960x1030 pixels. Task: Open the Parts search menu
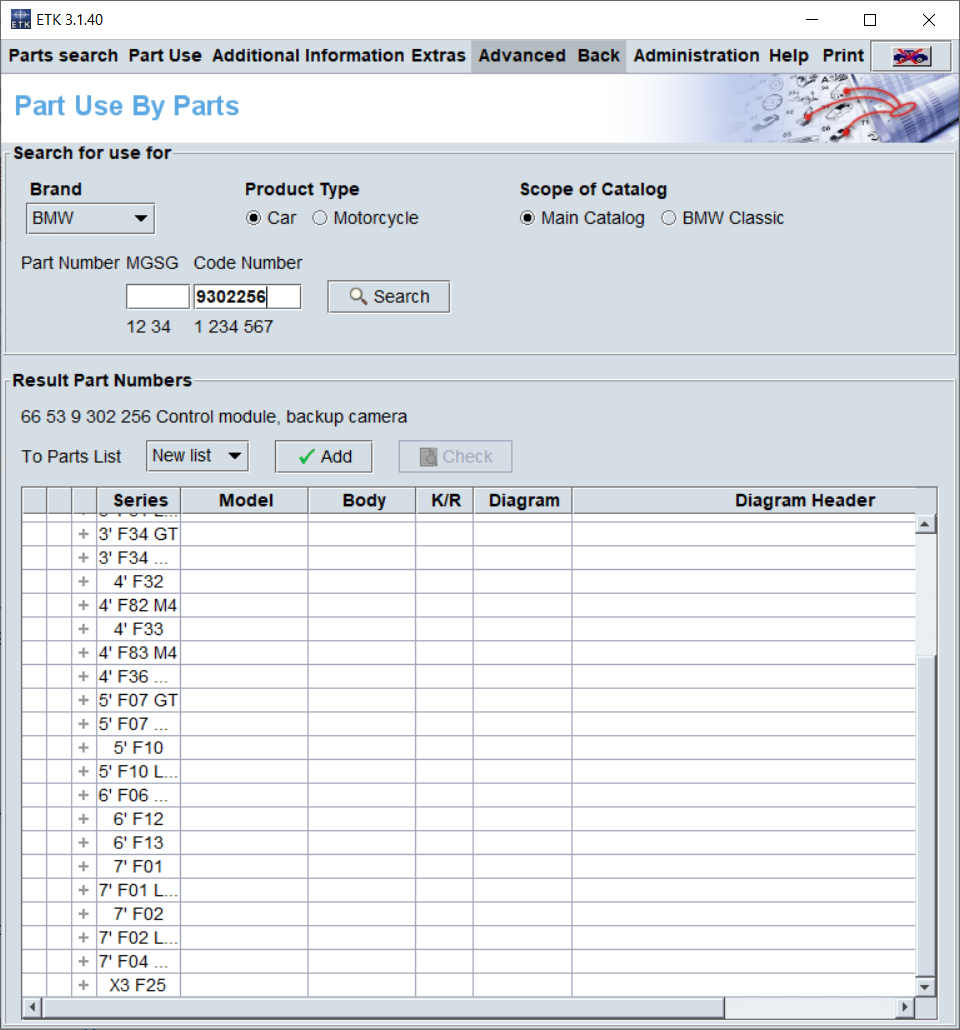[x=63, y=56]
